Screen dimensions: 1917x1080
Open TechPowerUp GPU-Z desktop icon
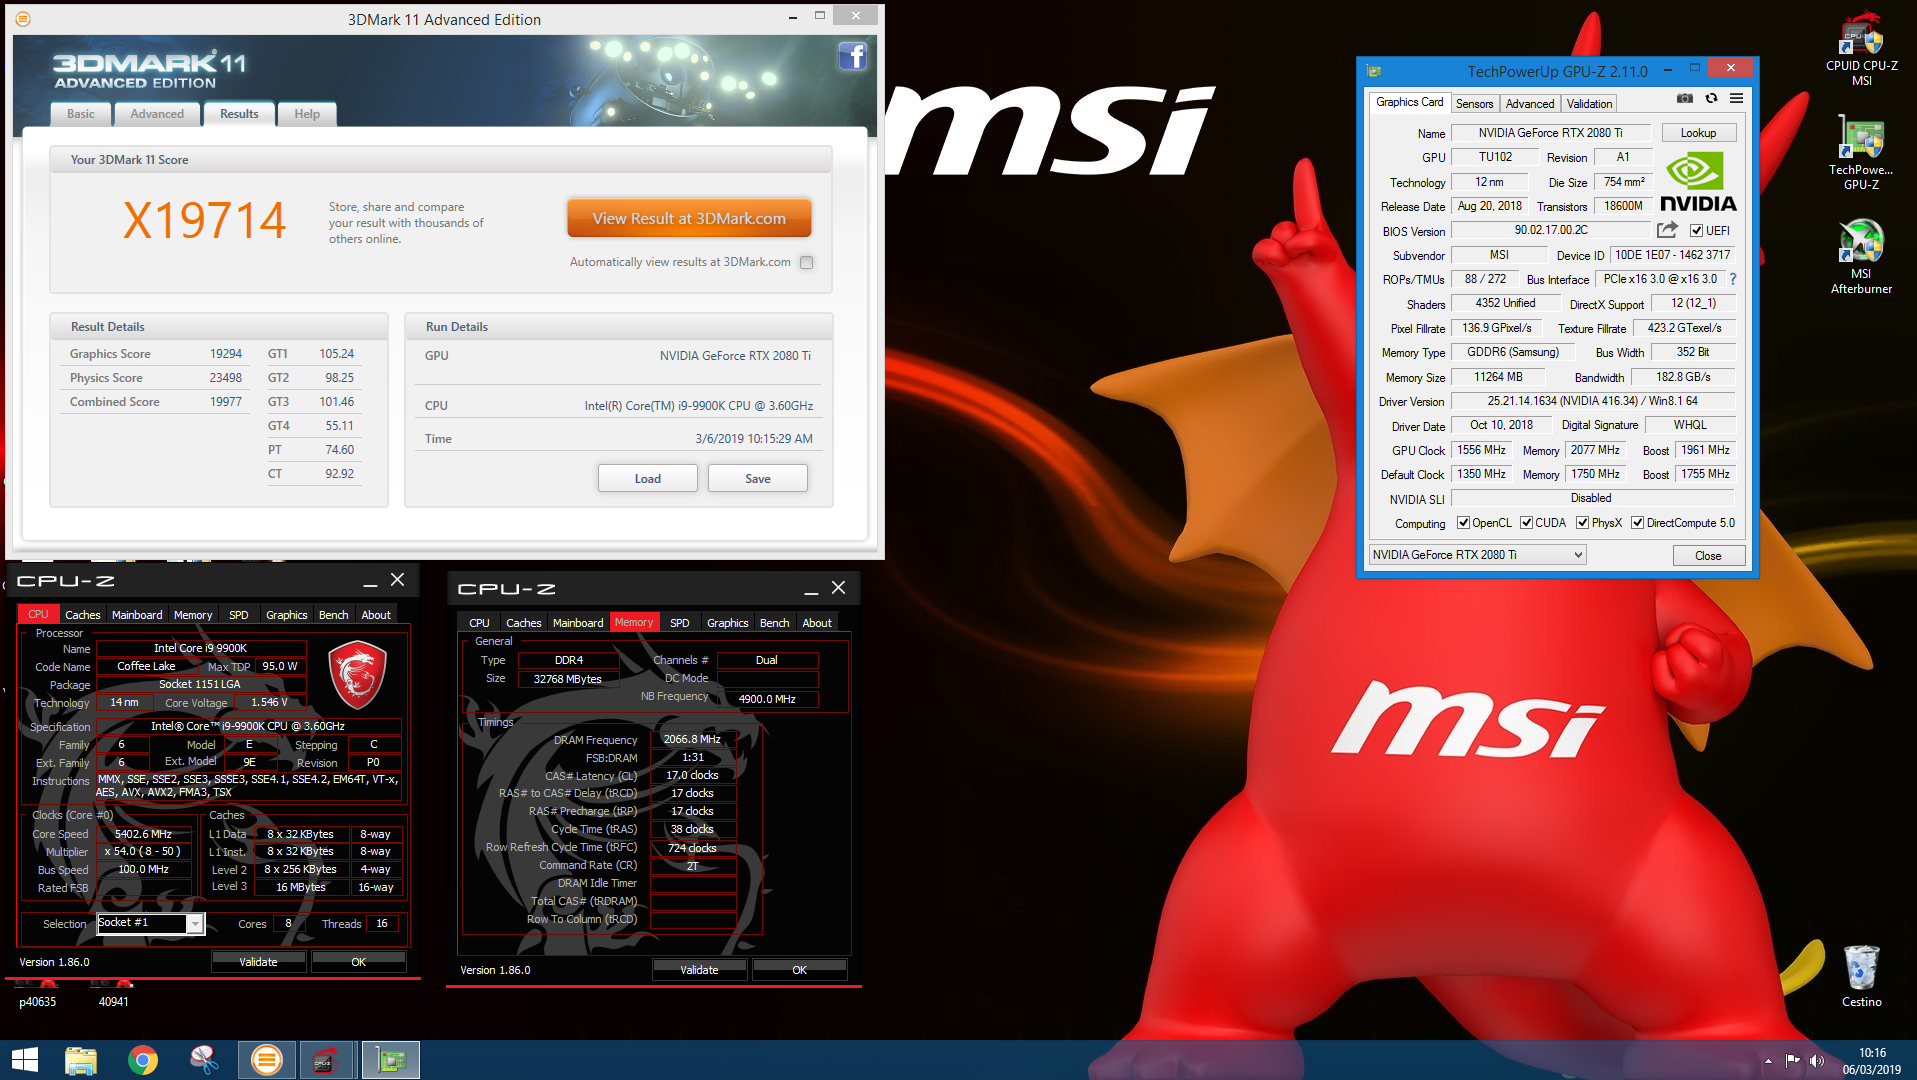pos(1861,152)
